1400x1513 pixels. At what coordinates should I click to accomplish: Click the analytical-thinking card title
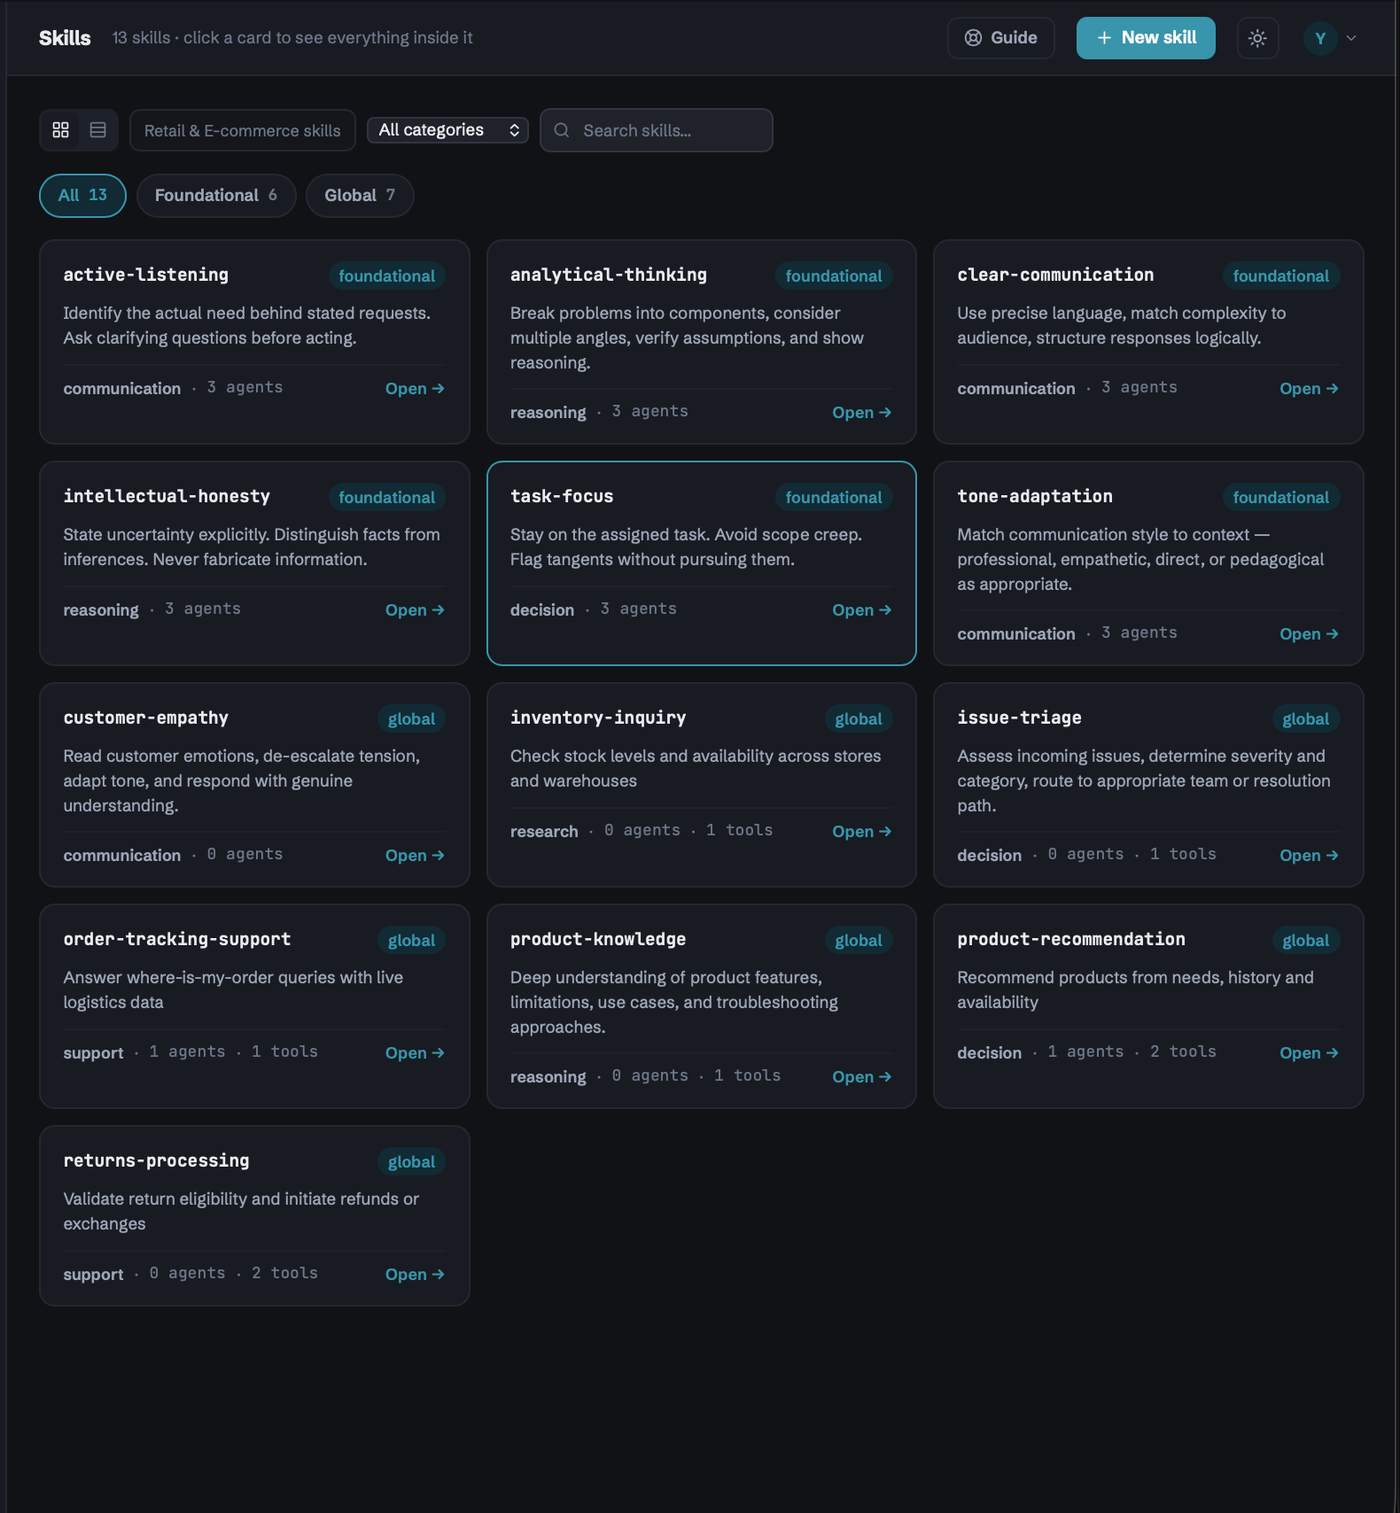(x=608, y=275)
